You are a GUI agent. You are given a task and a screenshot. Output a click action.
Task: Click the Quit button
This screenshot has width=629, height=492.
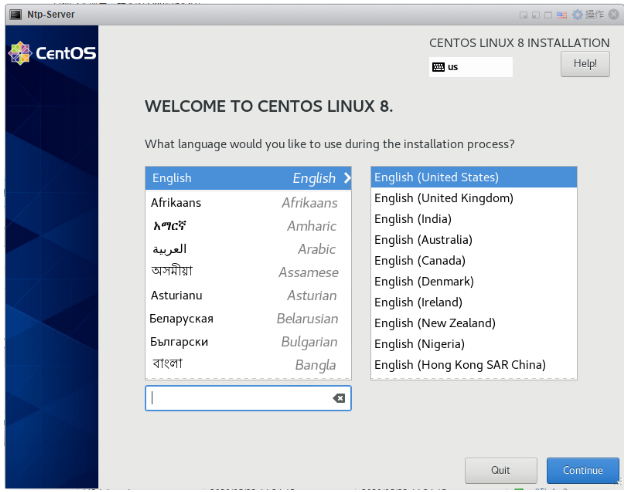pos(500,470)
